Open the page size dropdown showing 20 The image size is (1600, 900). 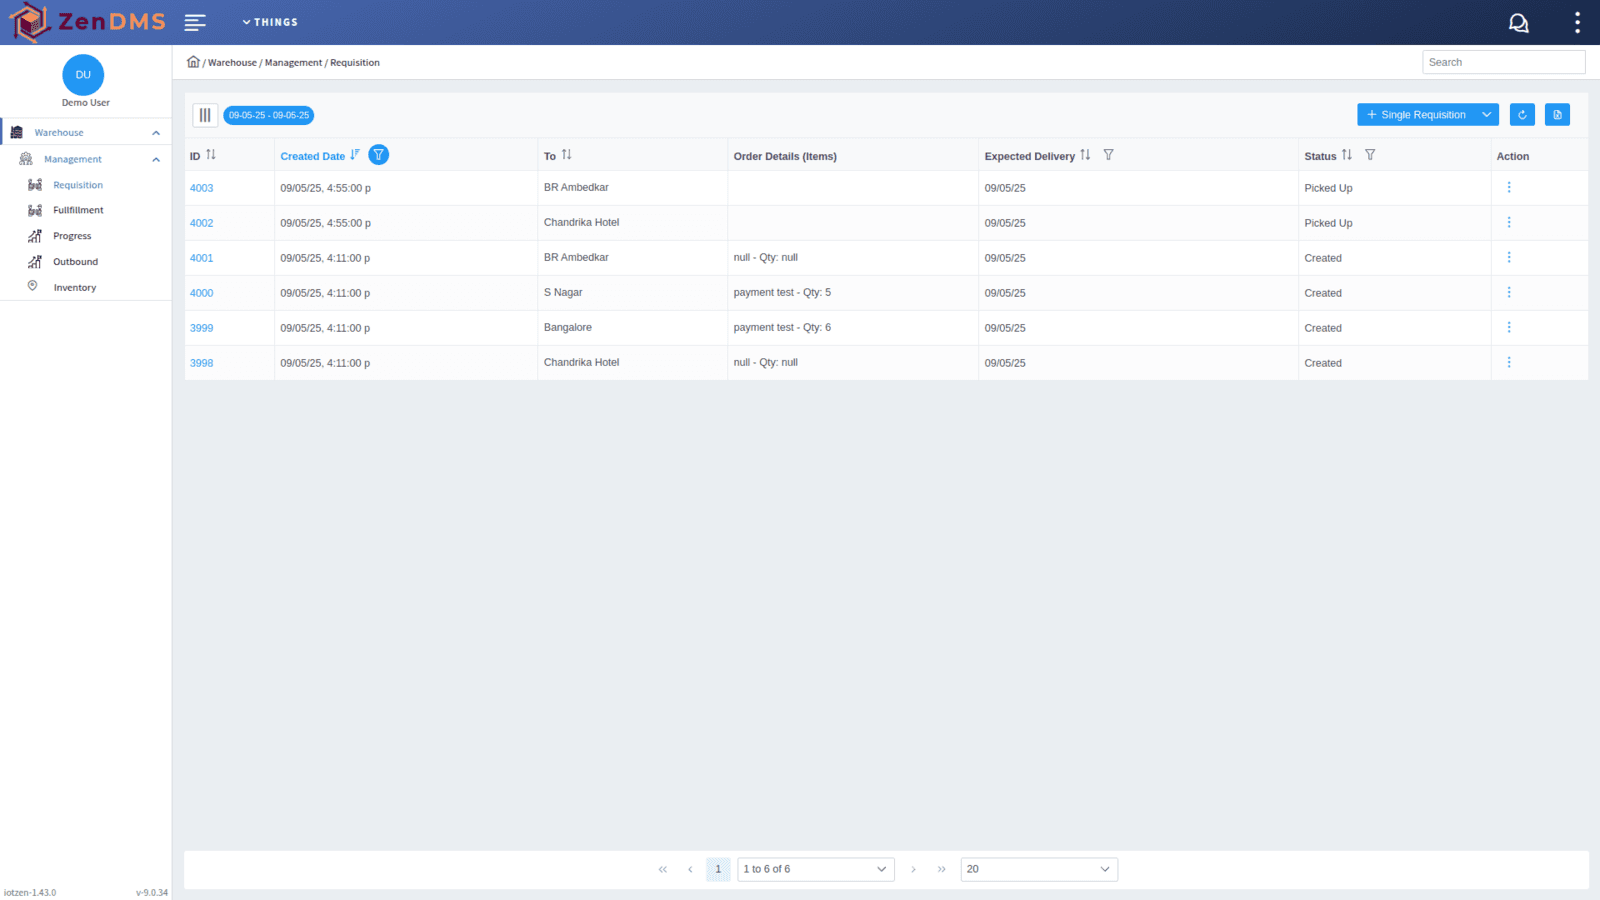point(1038,869)
